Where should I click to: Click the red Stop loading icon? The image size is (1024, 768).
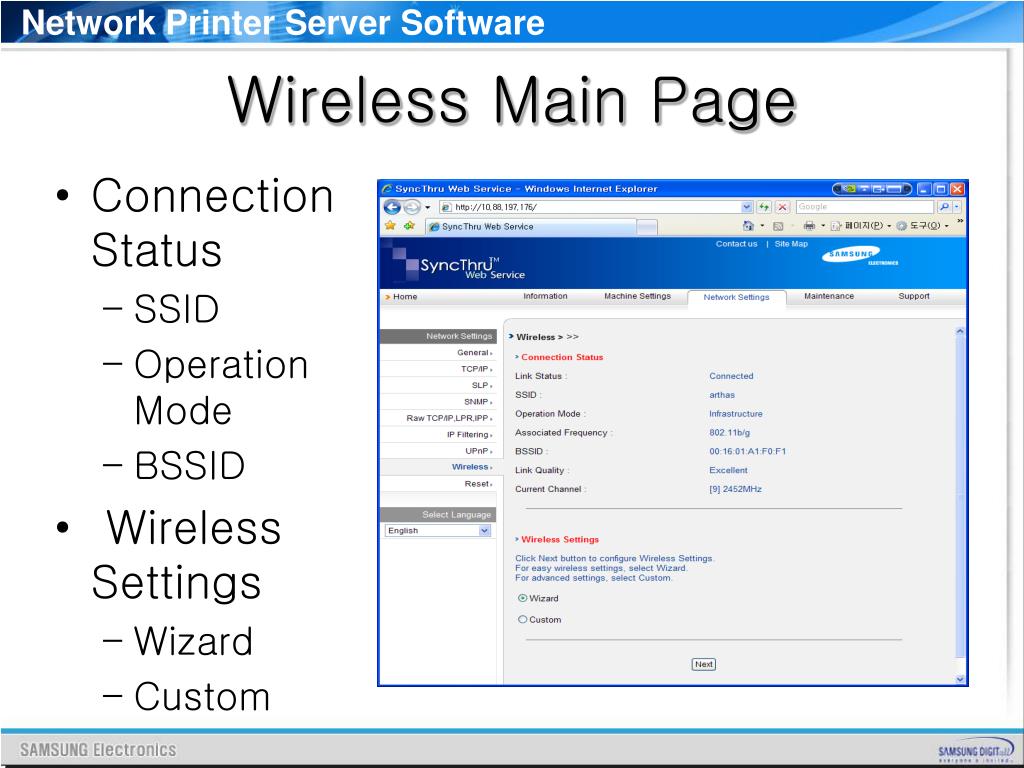click(782, 207)
